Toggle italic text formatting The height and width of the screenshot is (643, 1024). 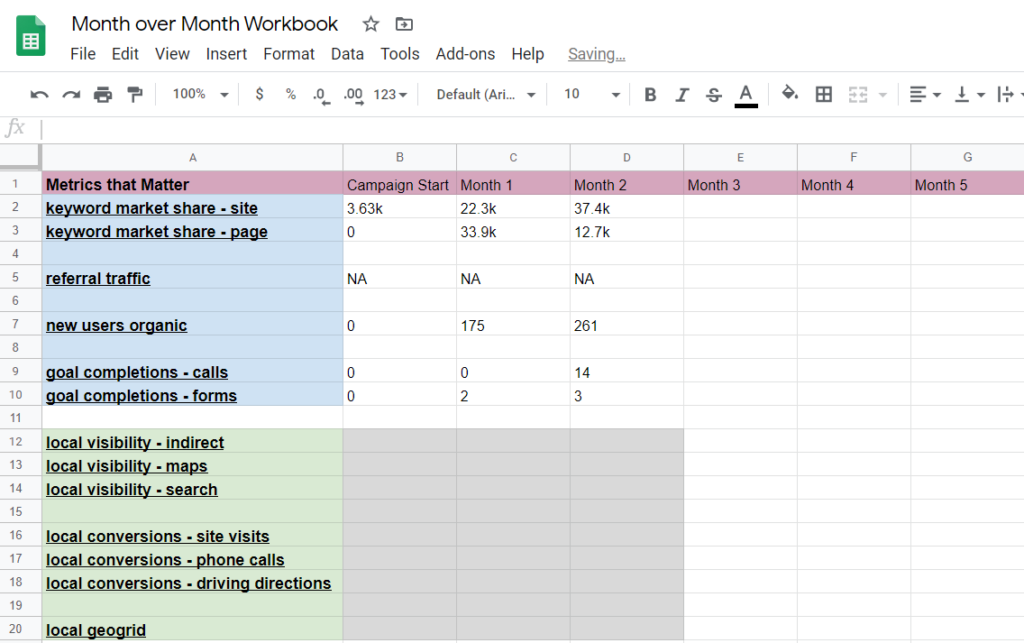[x=682, y=95]
